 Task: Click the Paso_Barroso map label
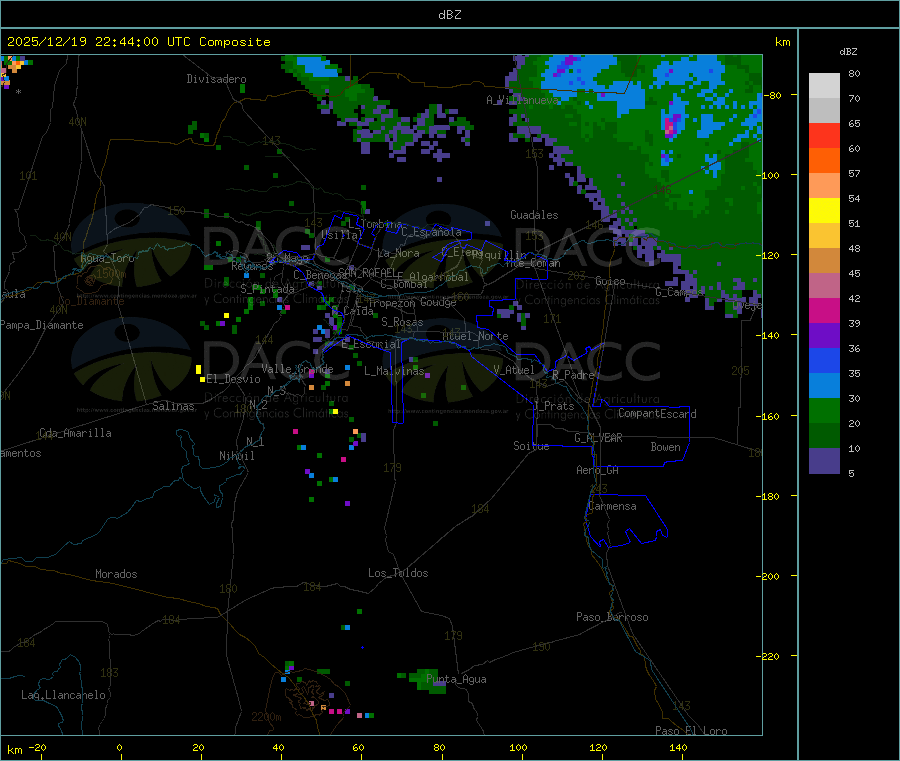click(x=612, y=617)
